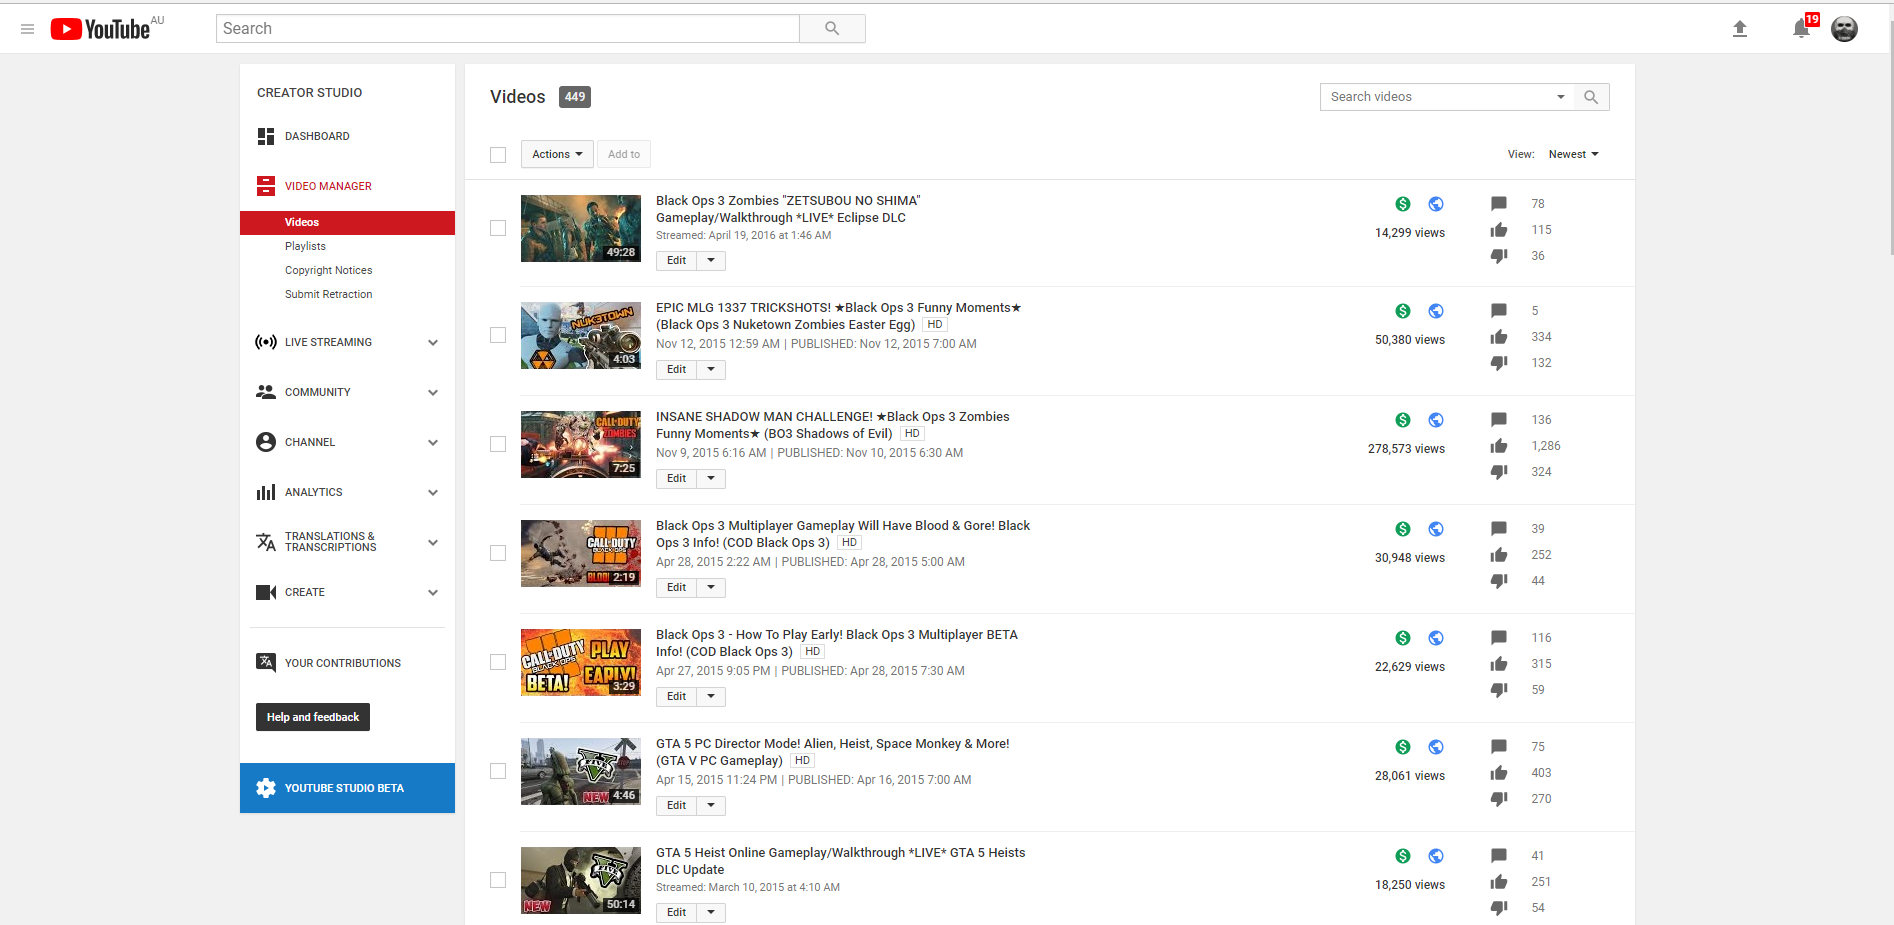Click public globe icon for ZETSUBOU NO SHIMA video
This screenshot has width=1894, height=925.
pyautogui.click(x=1436, y=204)
